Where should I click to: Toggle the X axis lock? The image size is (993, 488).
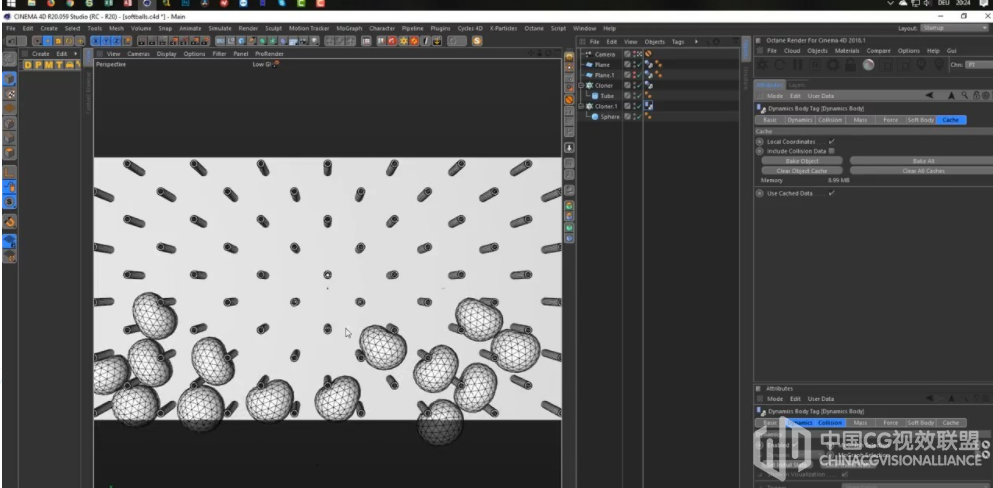(96, 41)
